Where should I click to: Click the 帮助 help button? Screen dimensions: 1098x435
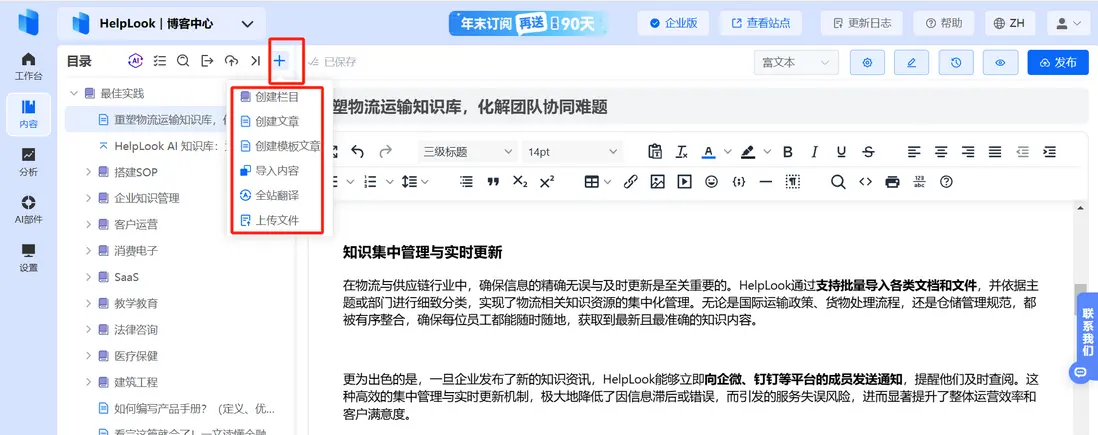944,23
